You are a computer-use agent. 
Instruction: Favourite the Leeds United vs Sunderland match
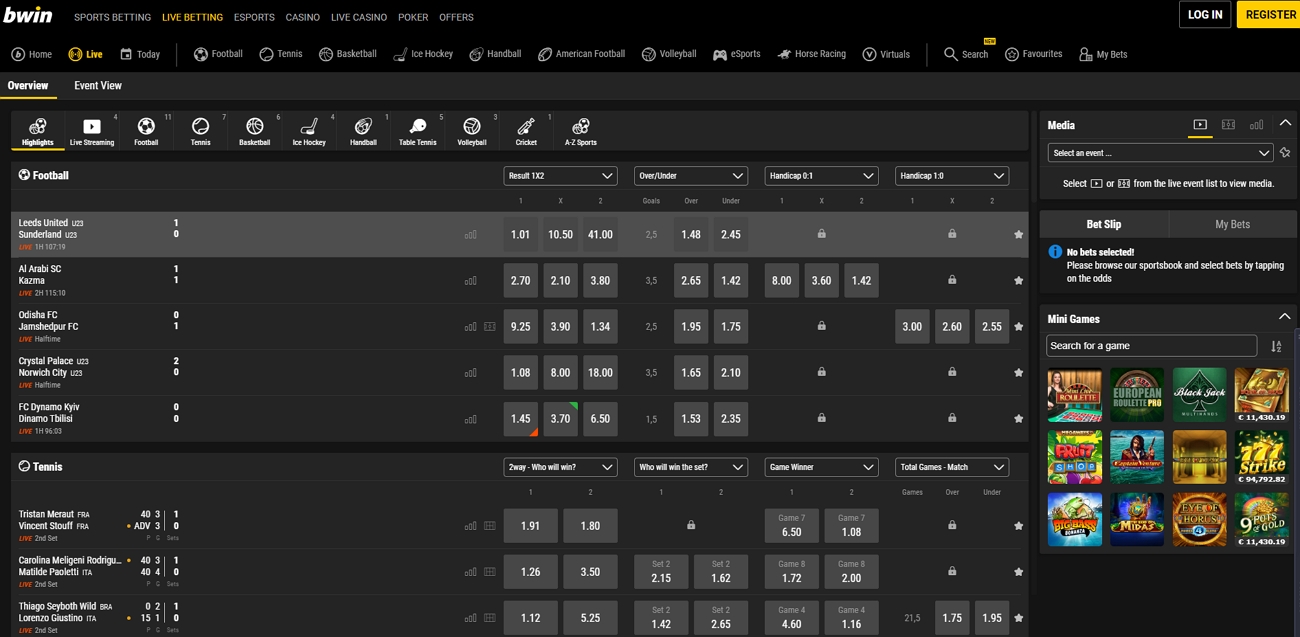(1018, 235)
